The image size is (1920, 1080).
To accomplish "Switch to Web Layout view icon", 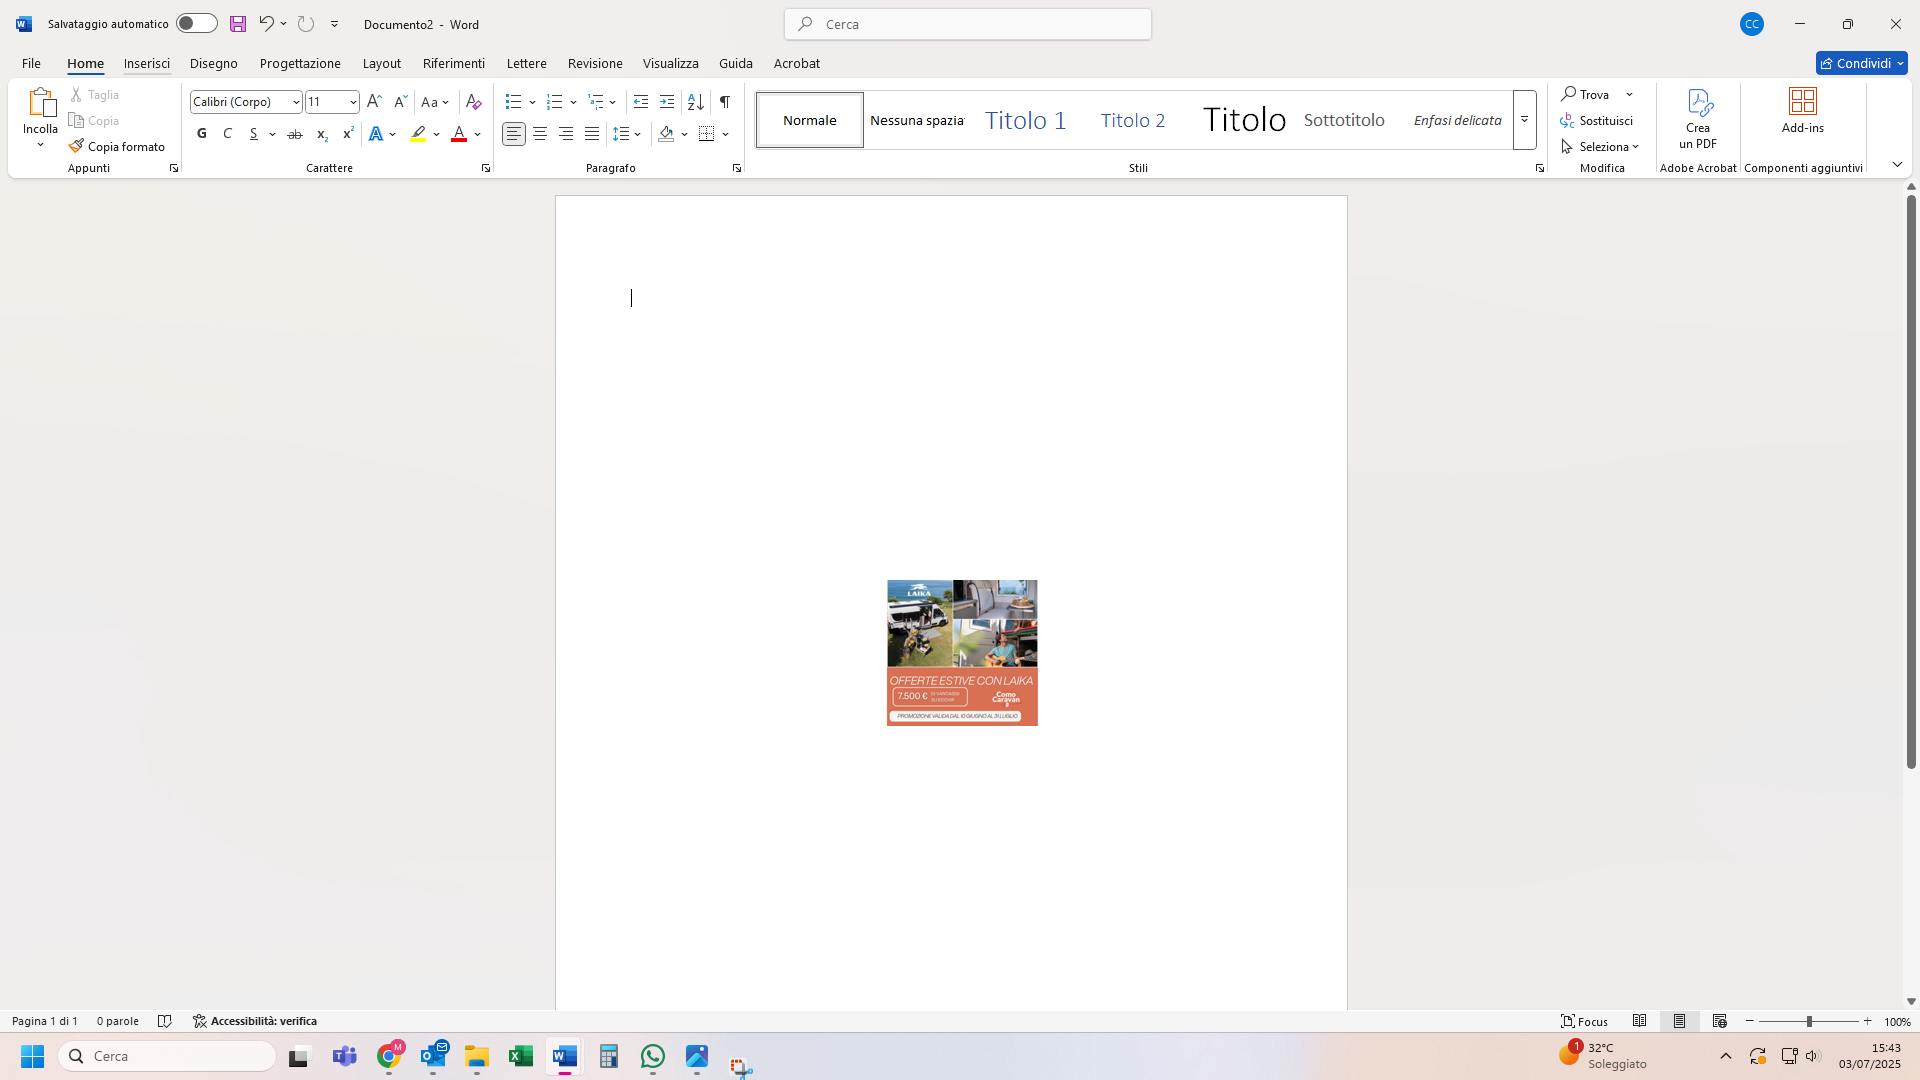I will click(1720, 1021).
